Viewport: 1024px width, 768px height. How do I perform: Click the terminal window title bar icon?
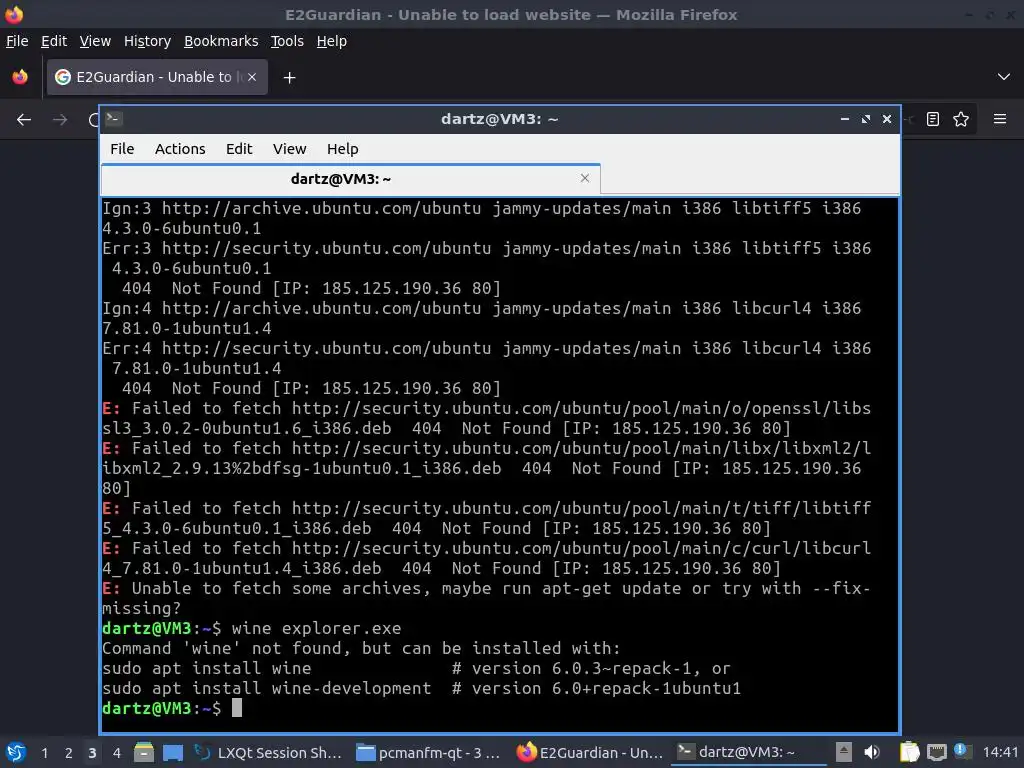pyautogui.click(x=114, y=118)
